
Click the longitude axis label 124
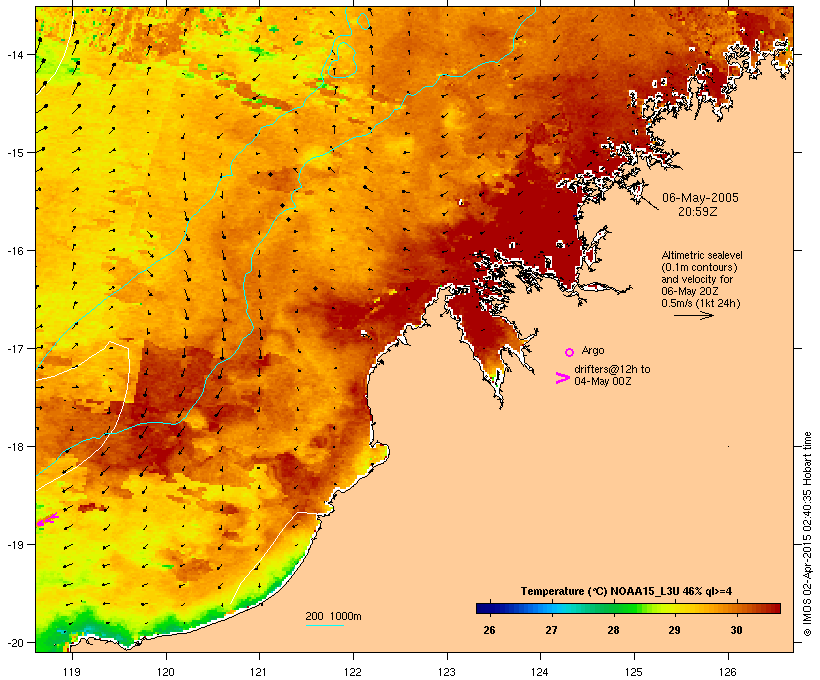(540, 672)
